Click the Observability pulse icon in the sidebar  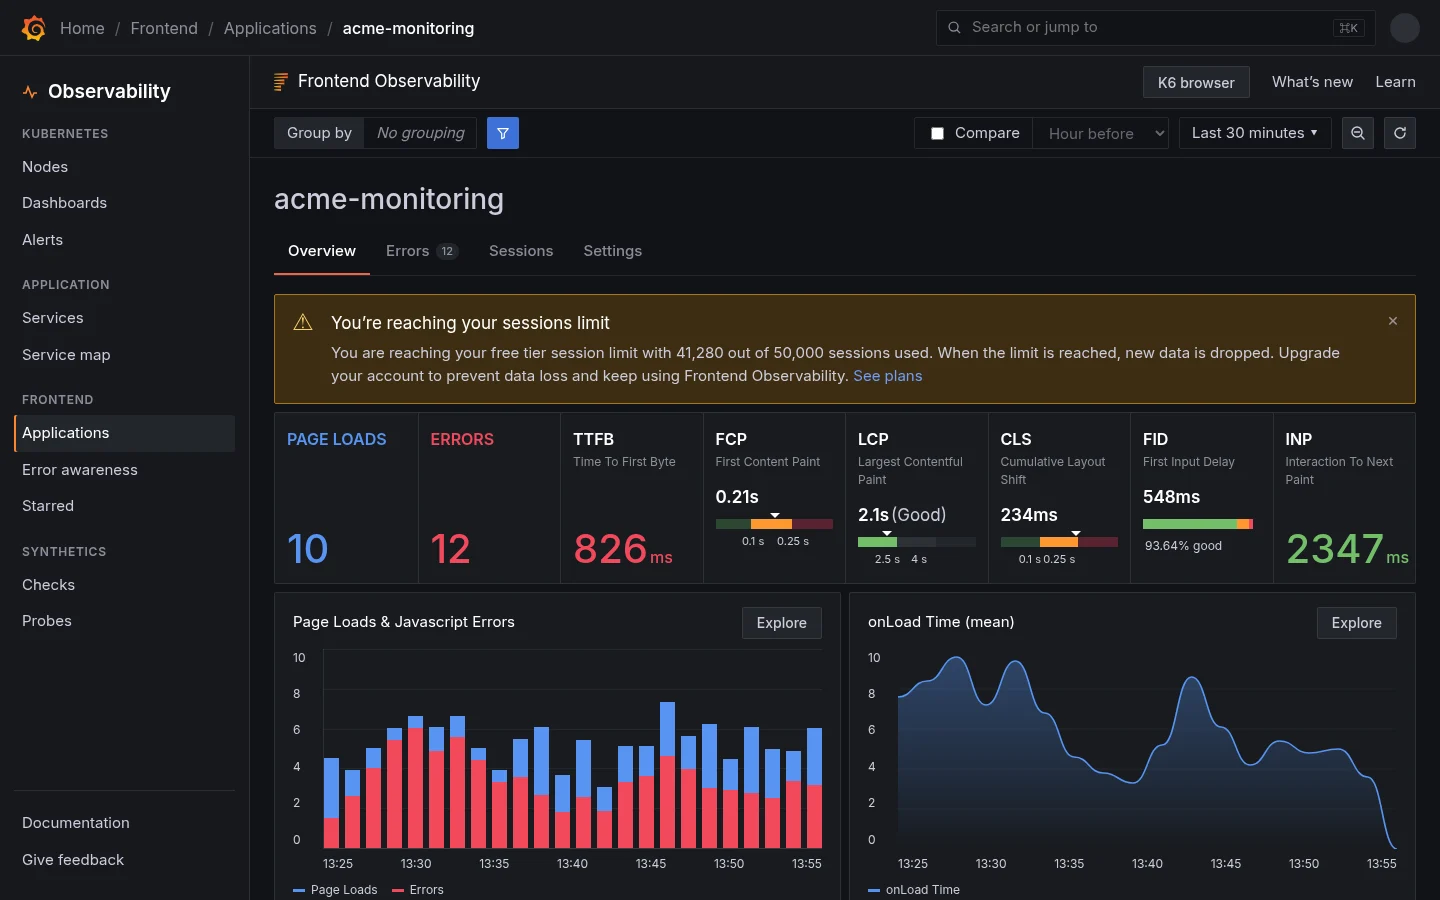click(30, 92)
